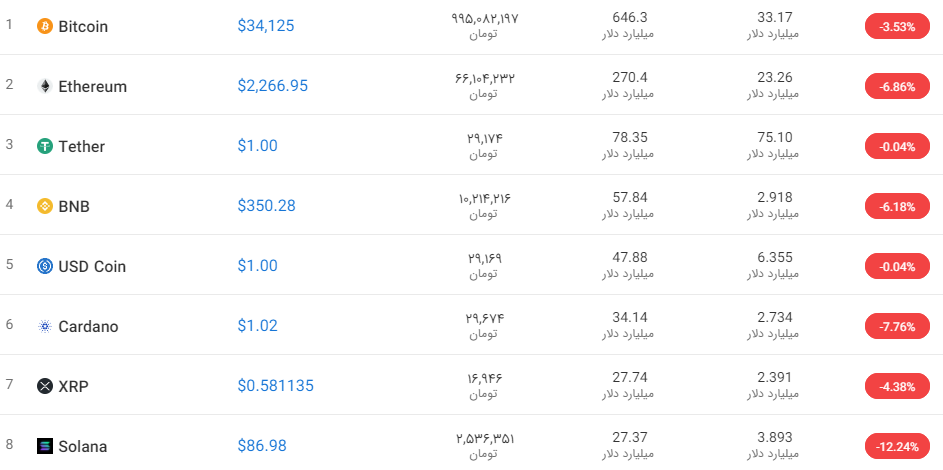The height and width of the screenshot is (470, 943).
Task: Click the 75.10 Tether volume value
Action: click(x=775, y=137)
